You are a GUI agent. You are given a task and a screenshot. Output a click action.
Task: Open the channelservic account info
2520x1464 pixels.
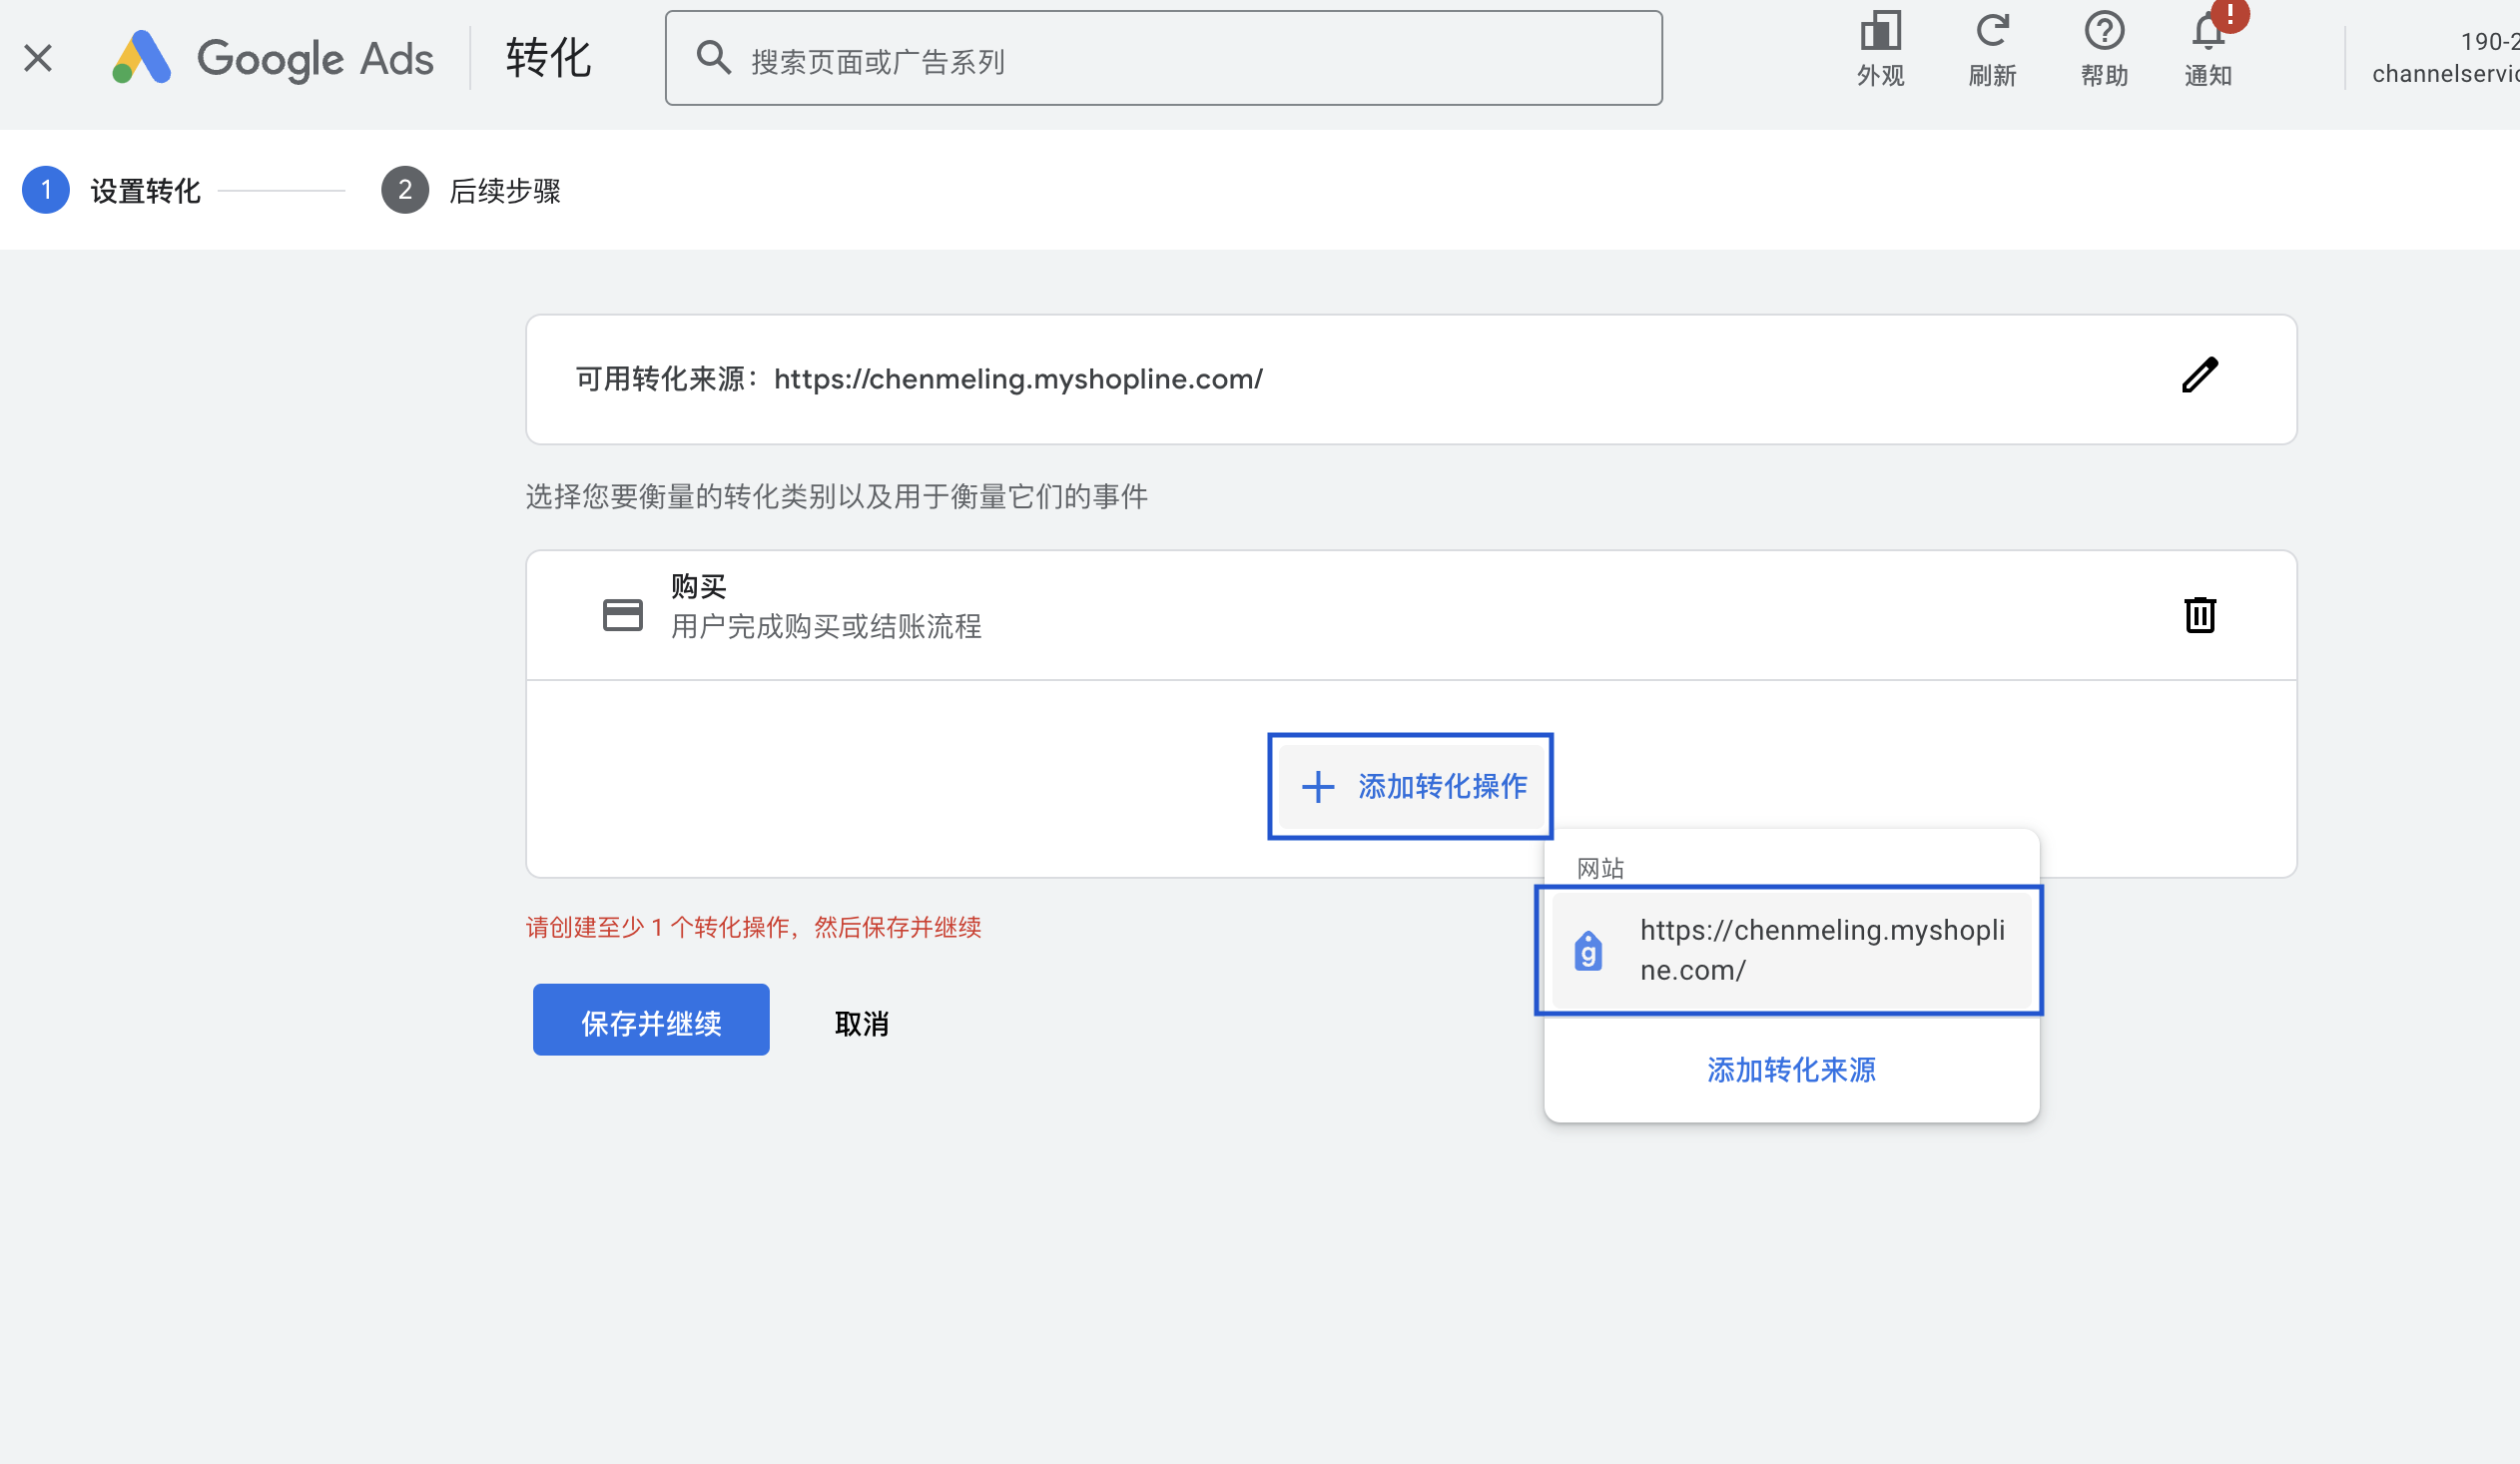tap(2445, 57)
